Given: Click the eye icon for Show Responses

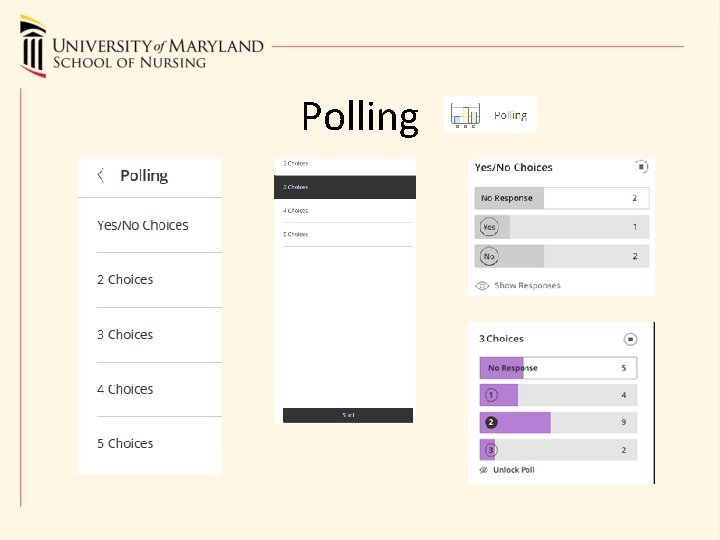Looking at the screenshot, I should click(482, 286).
